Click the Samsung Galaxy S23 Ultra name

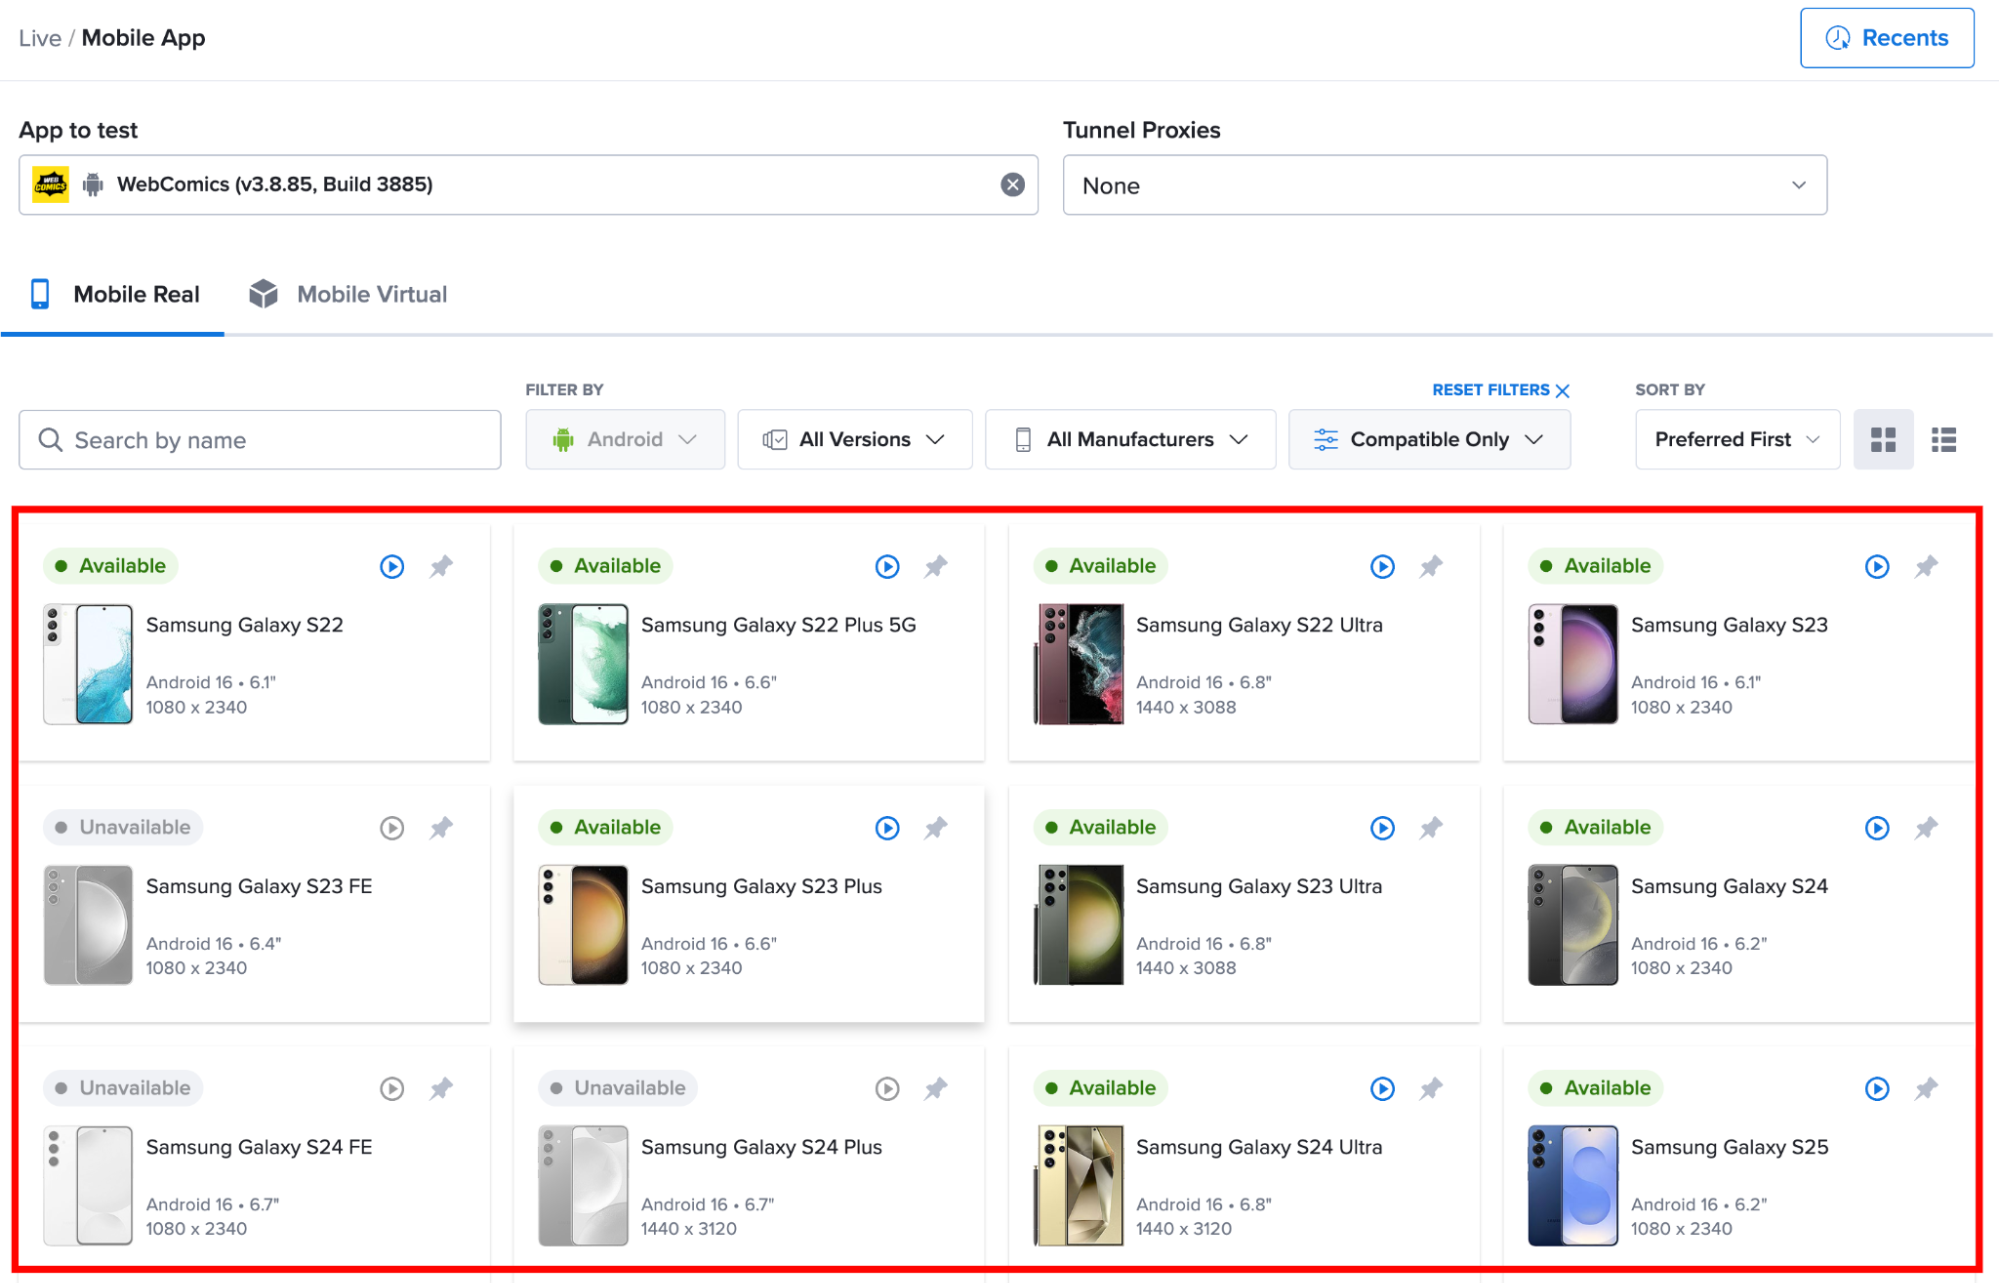(1259, 887)
